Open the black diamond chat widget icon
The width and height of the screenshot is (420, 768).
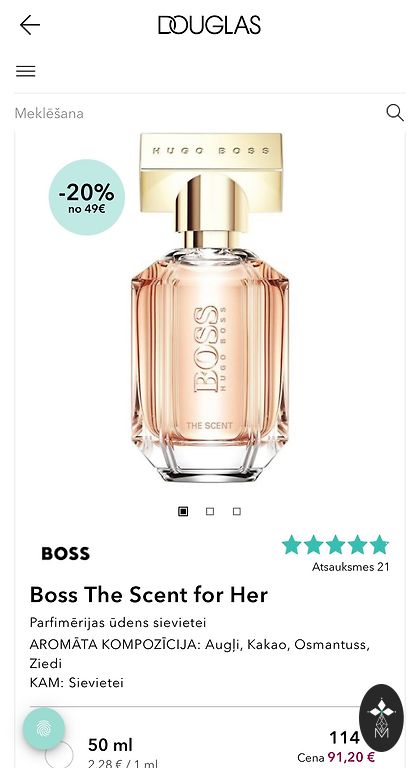click(381, 718)
